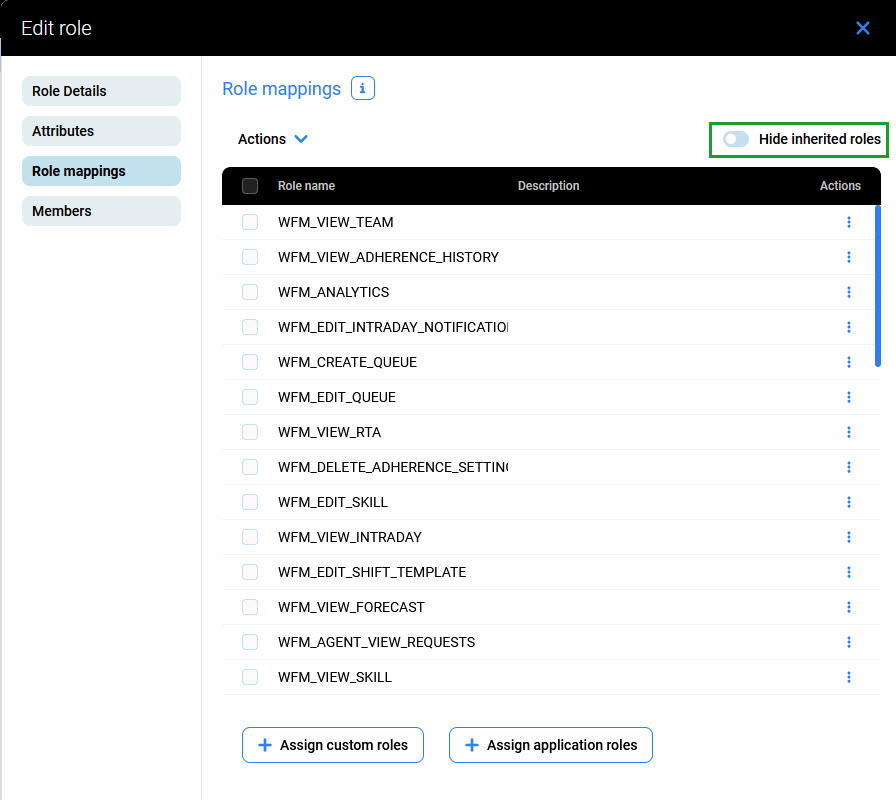
Task: Open row actions for WFM_EDIT_SKILL
Action: point(848,502)
